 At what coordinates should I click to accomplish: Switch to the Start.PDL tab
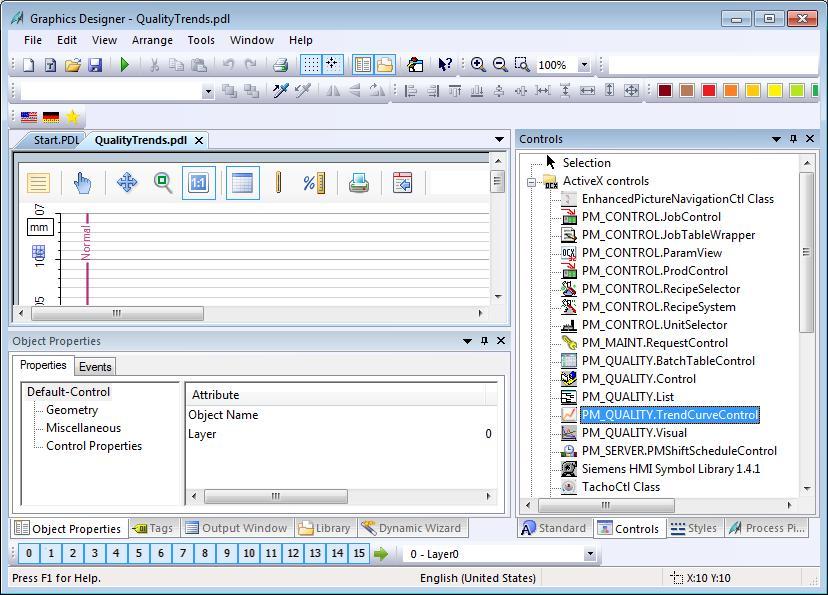coord(56,140)
